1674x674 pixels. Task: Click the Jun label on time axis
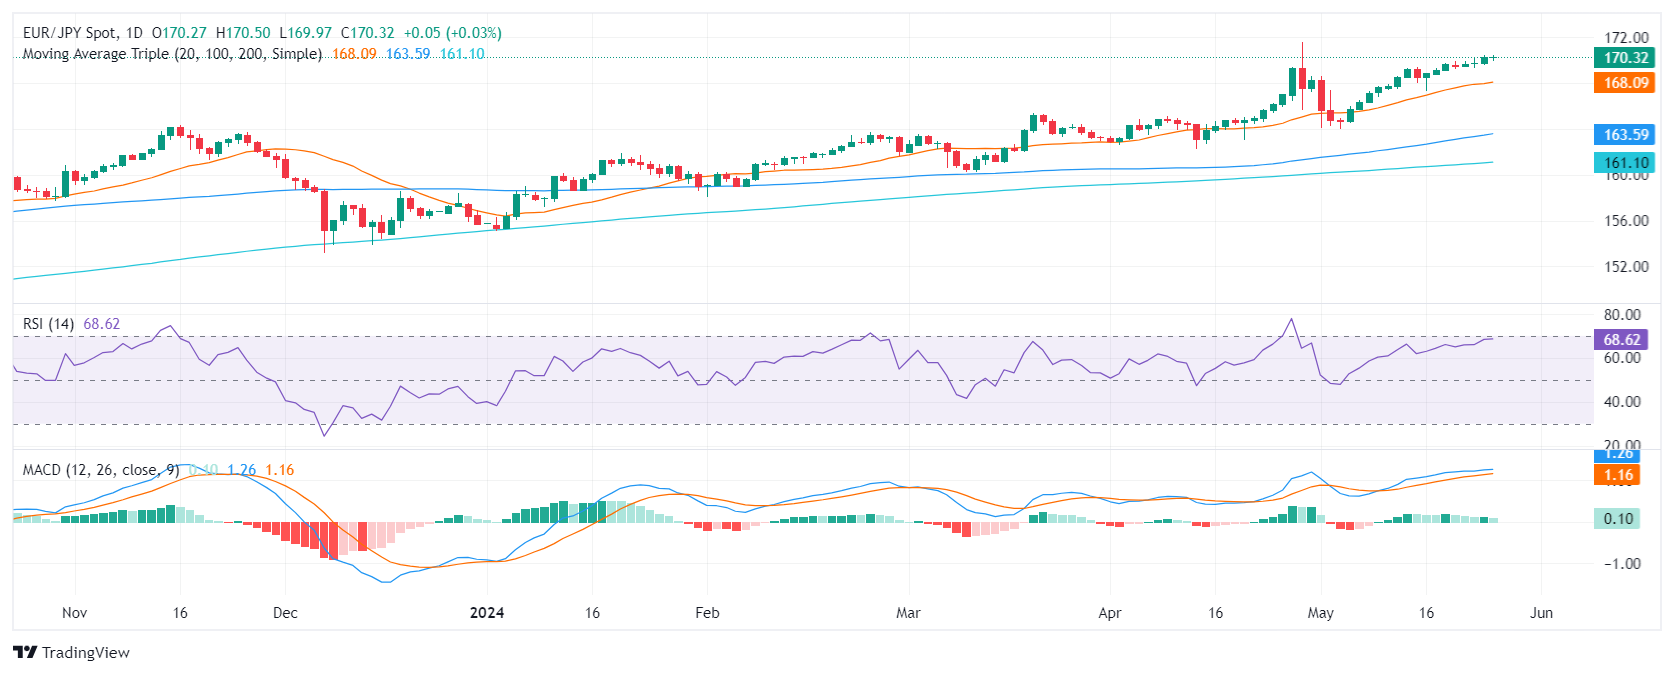(1541, 613)
